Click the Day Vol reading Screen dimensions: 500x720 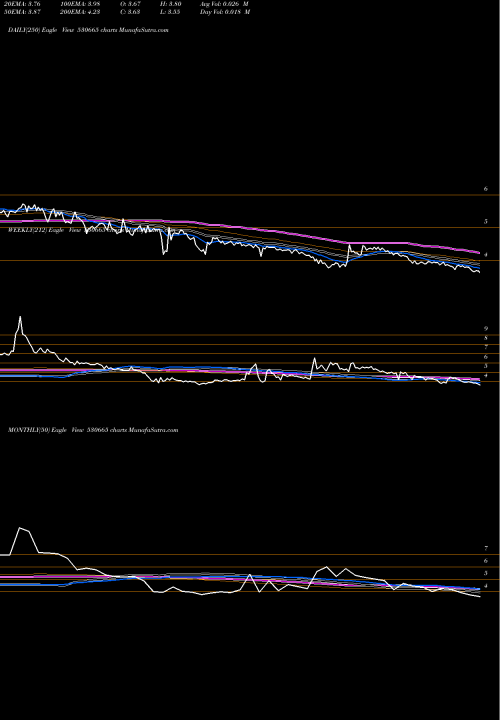[225, 12]
